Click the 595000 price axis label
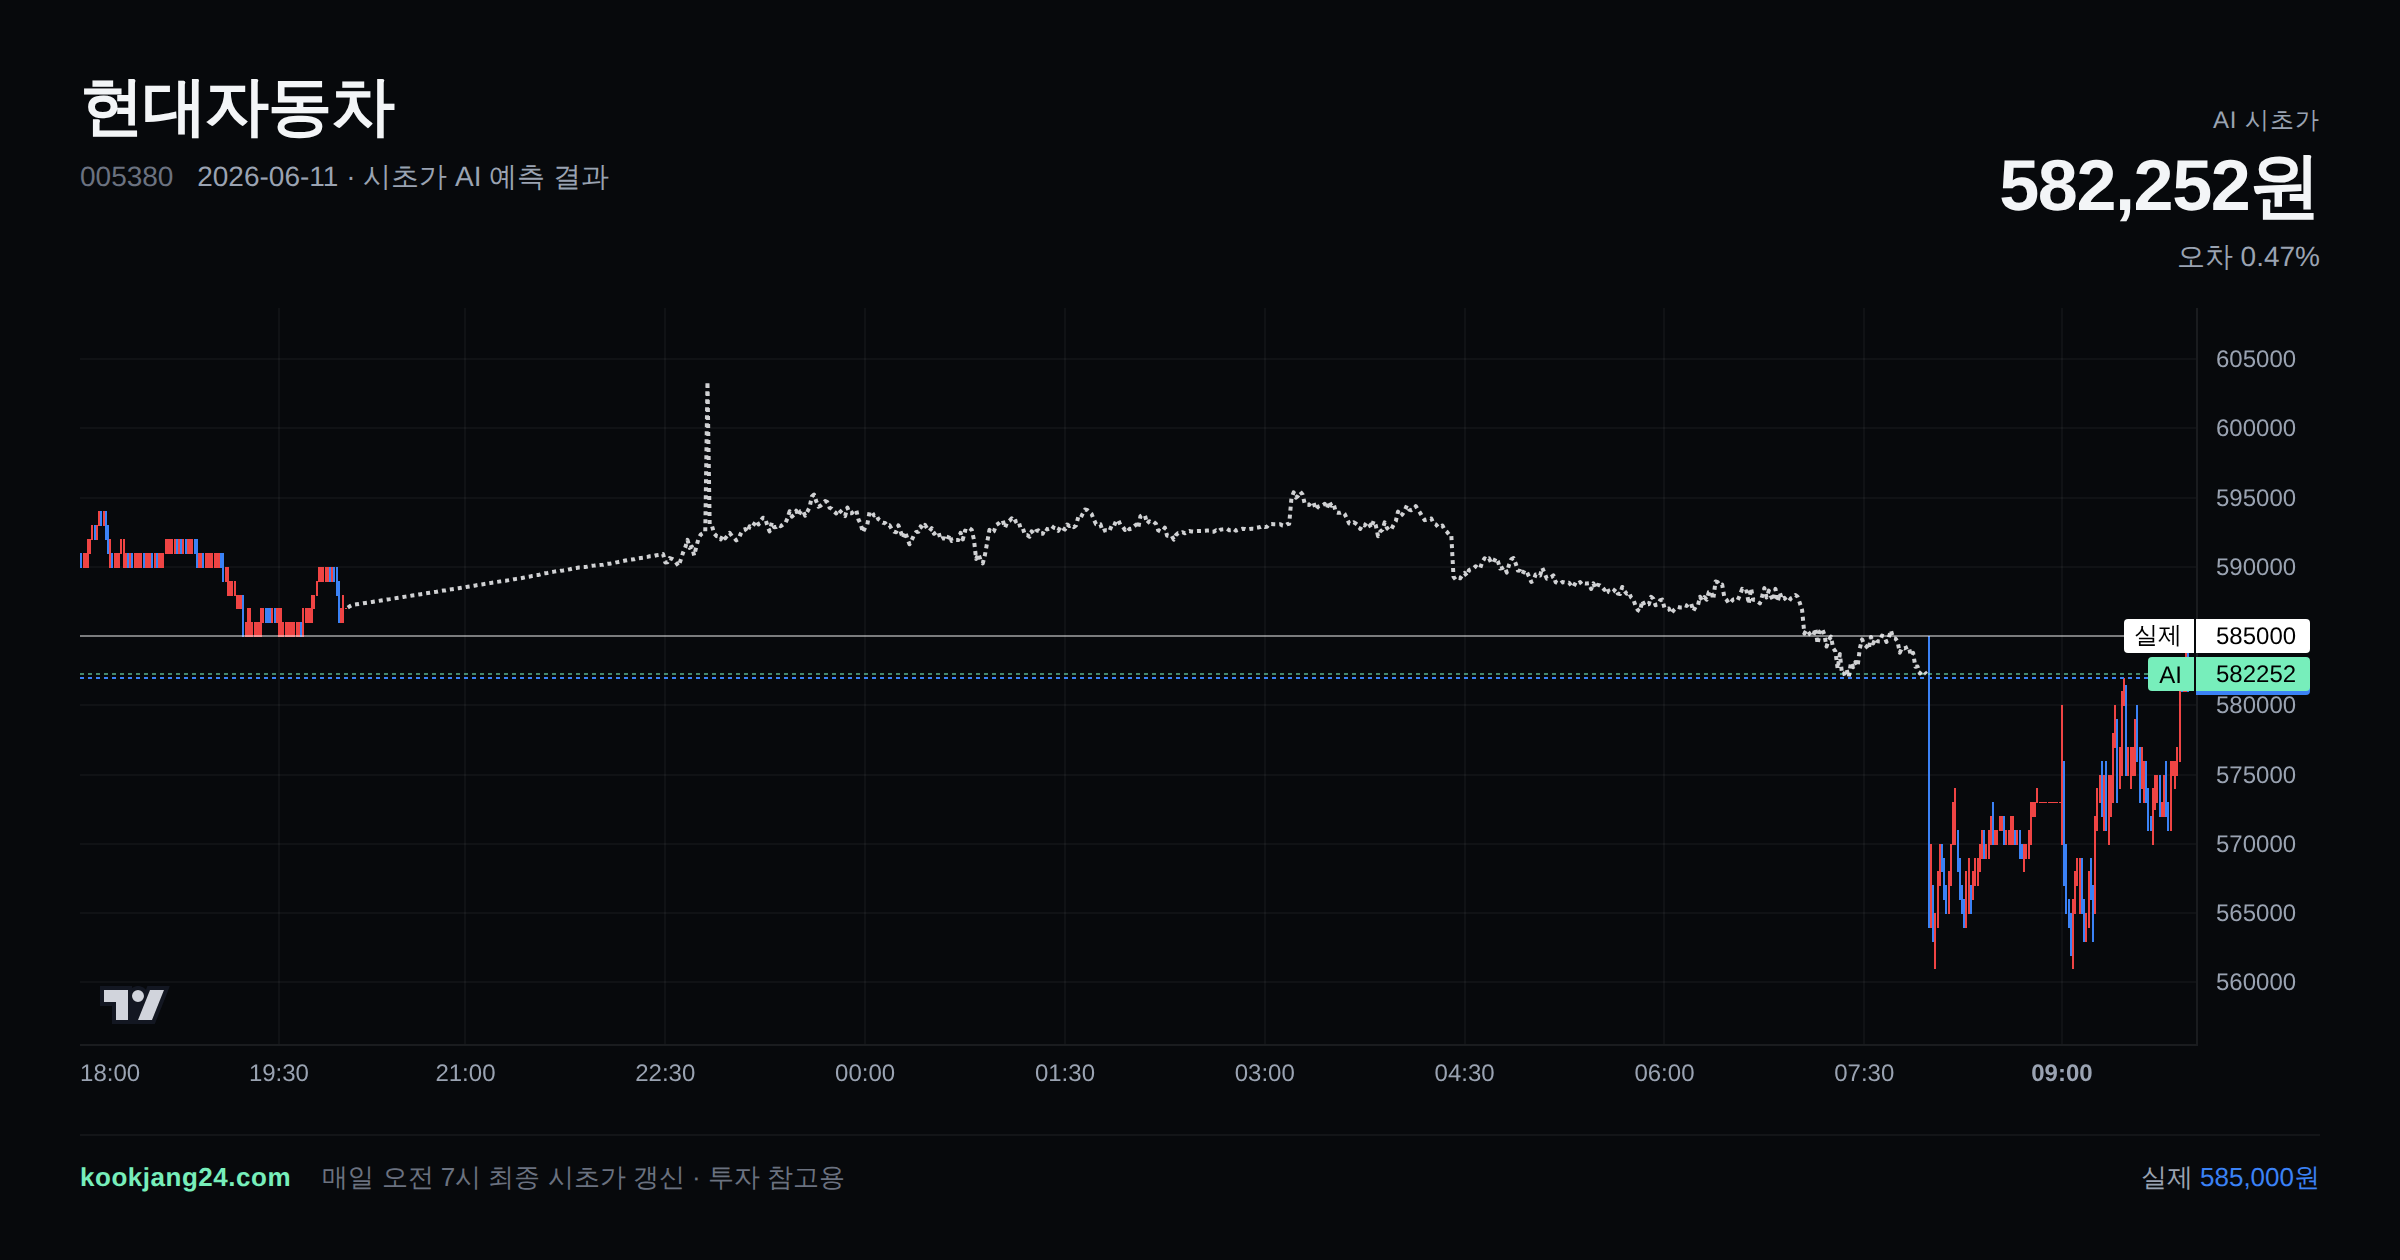2400x1260 pixels. coord(2255,498)
